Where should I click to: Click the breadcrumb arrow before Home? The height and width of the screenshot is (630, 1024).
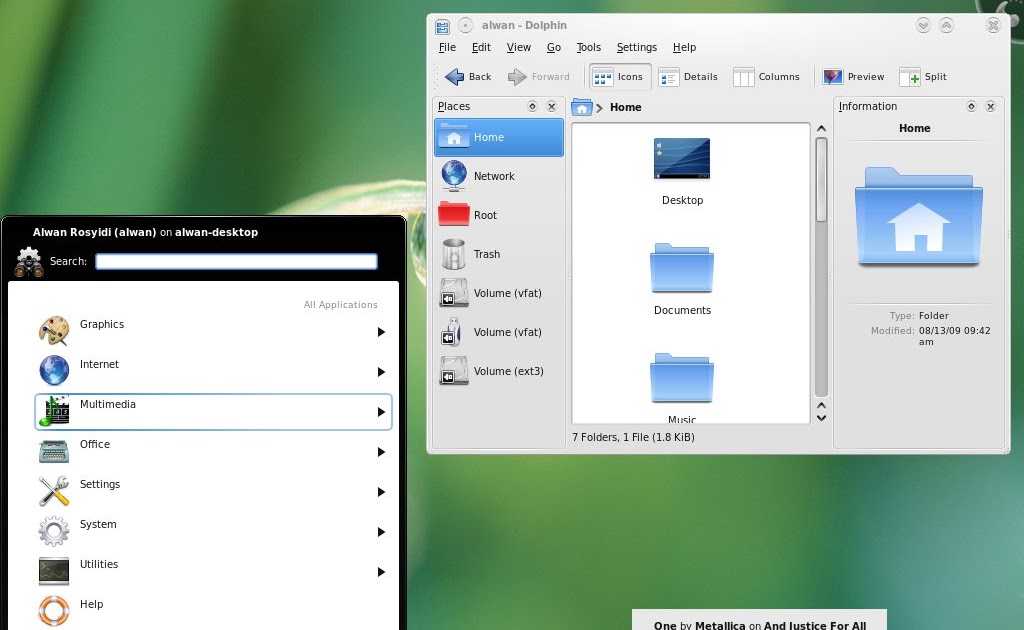coord(599,108)
